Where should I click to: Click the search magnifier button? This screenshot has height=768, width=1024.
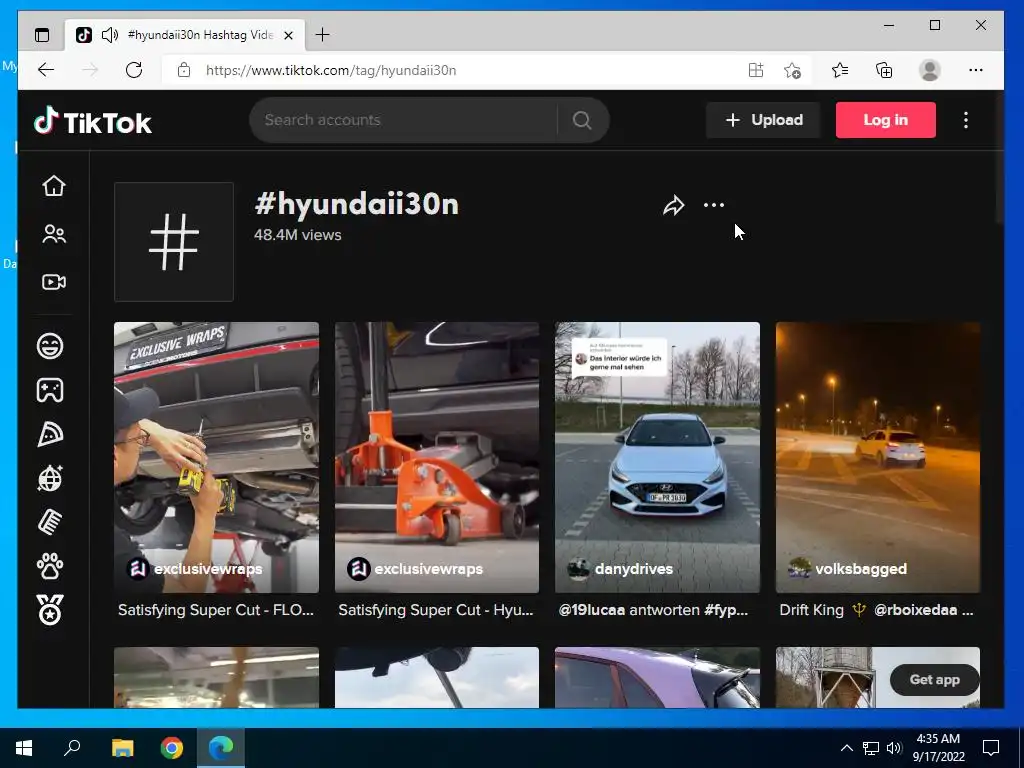click(x=582, y=120)
